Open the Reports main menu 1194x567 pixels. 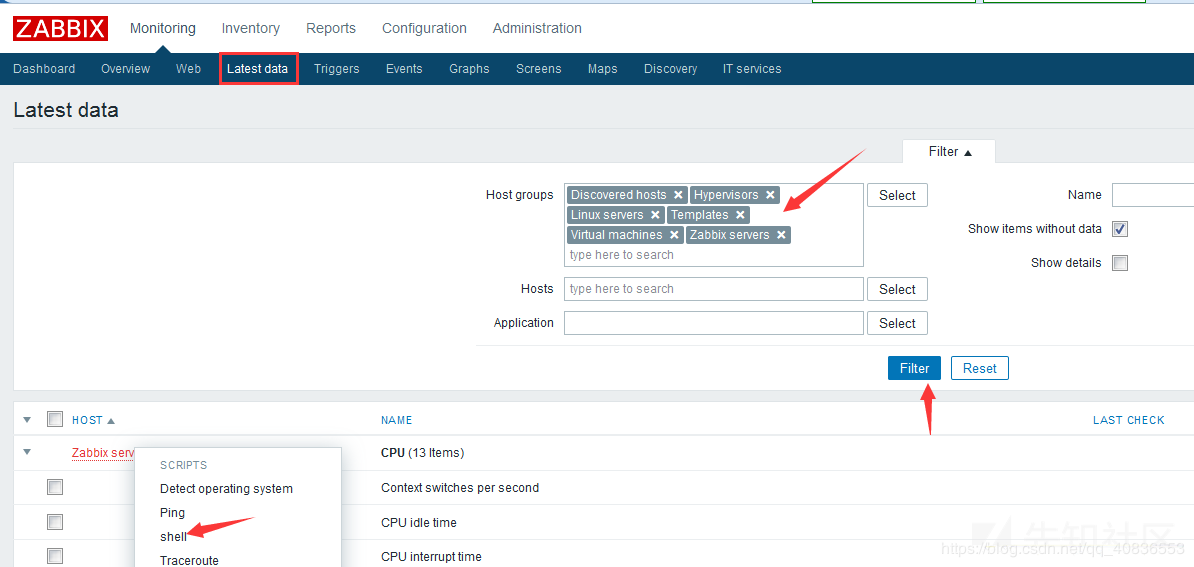[330, 28]
